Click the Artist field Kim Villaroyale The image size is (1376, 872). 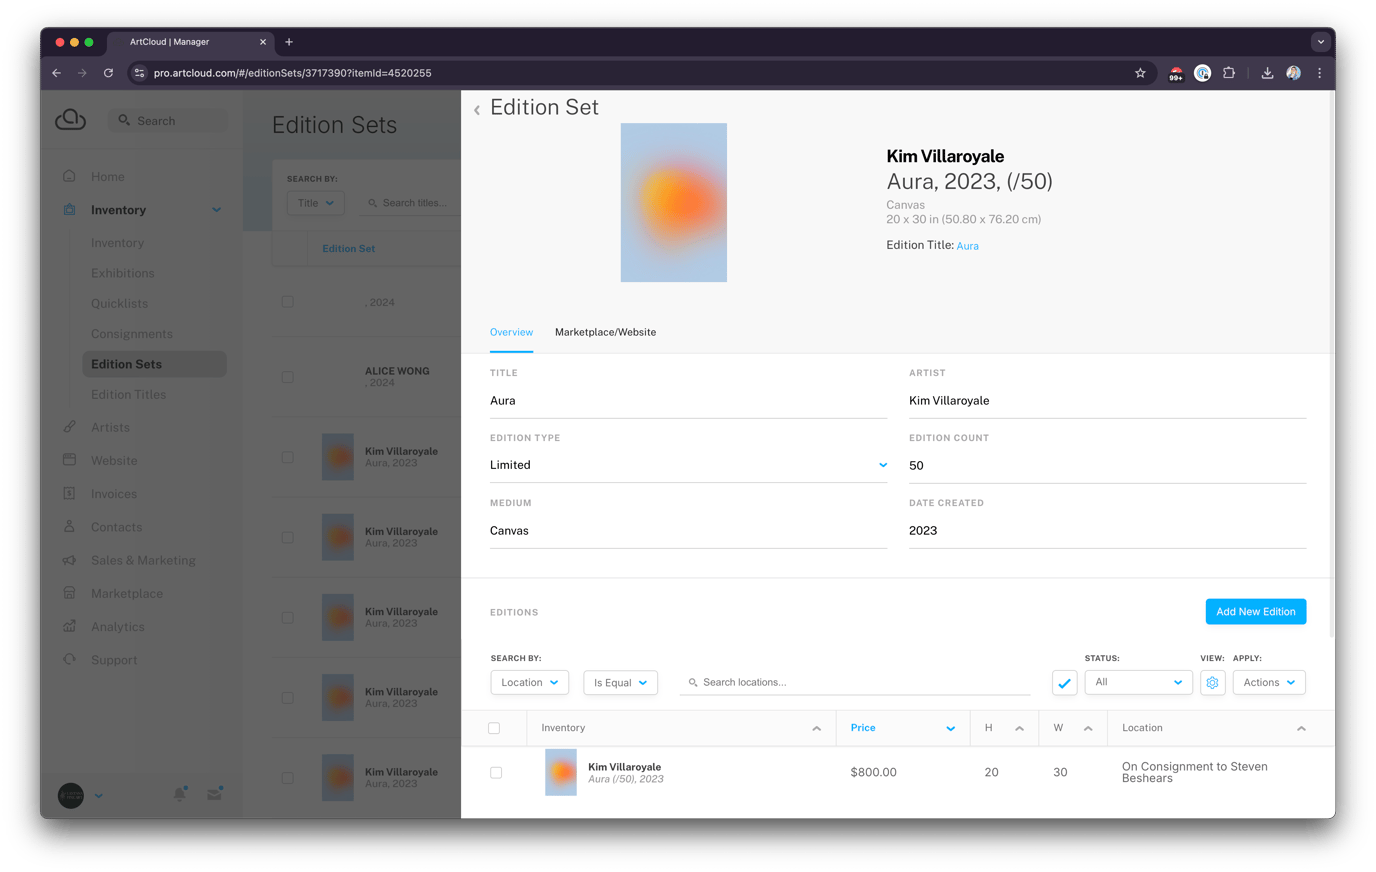1107,401
